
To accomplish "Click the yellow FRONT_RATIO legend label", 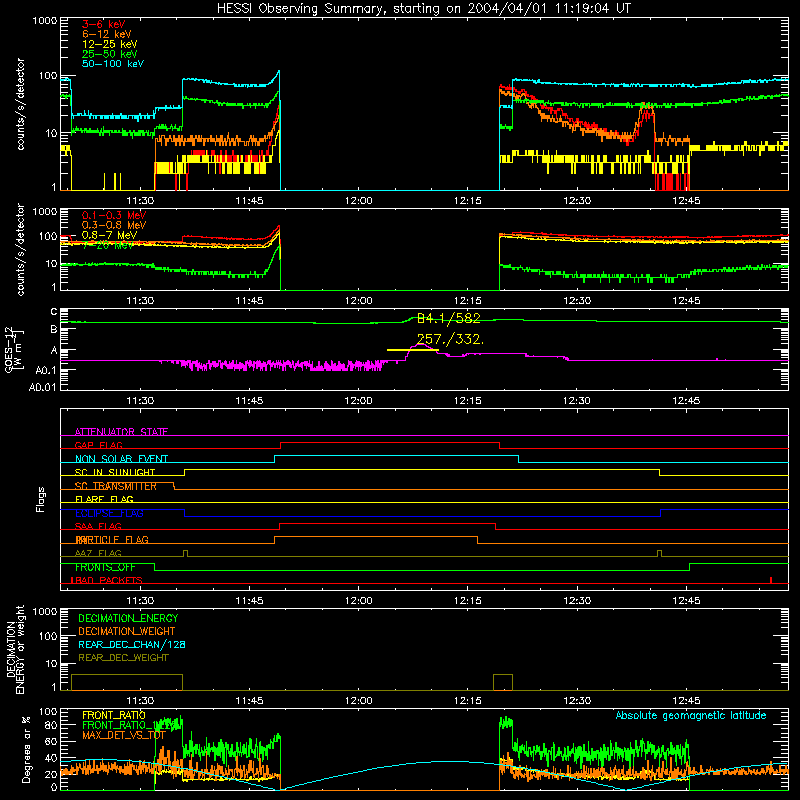I will [114, 716].
